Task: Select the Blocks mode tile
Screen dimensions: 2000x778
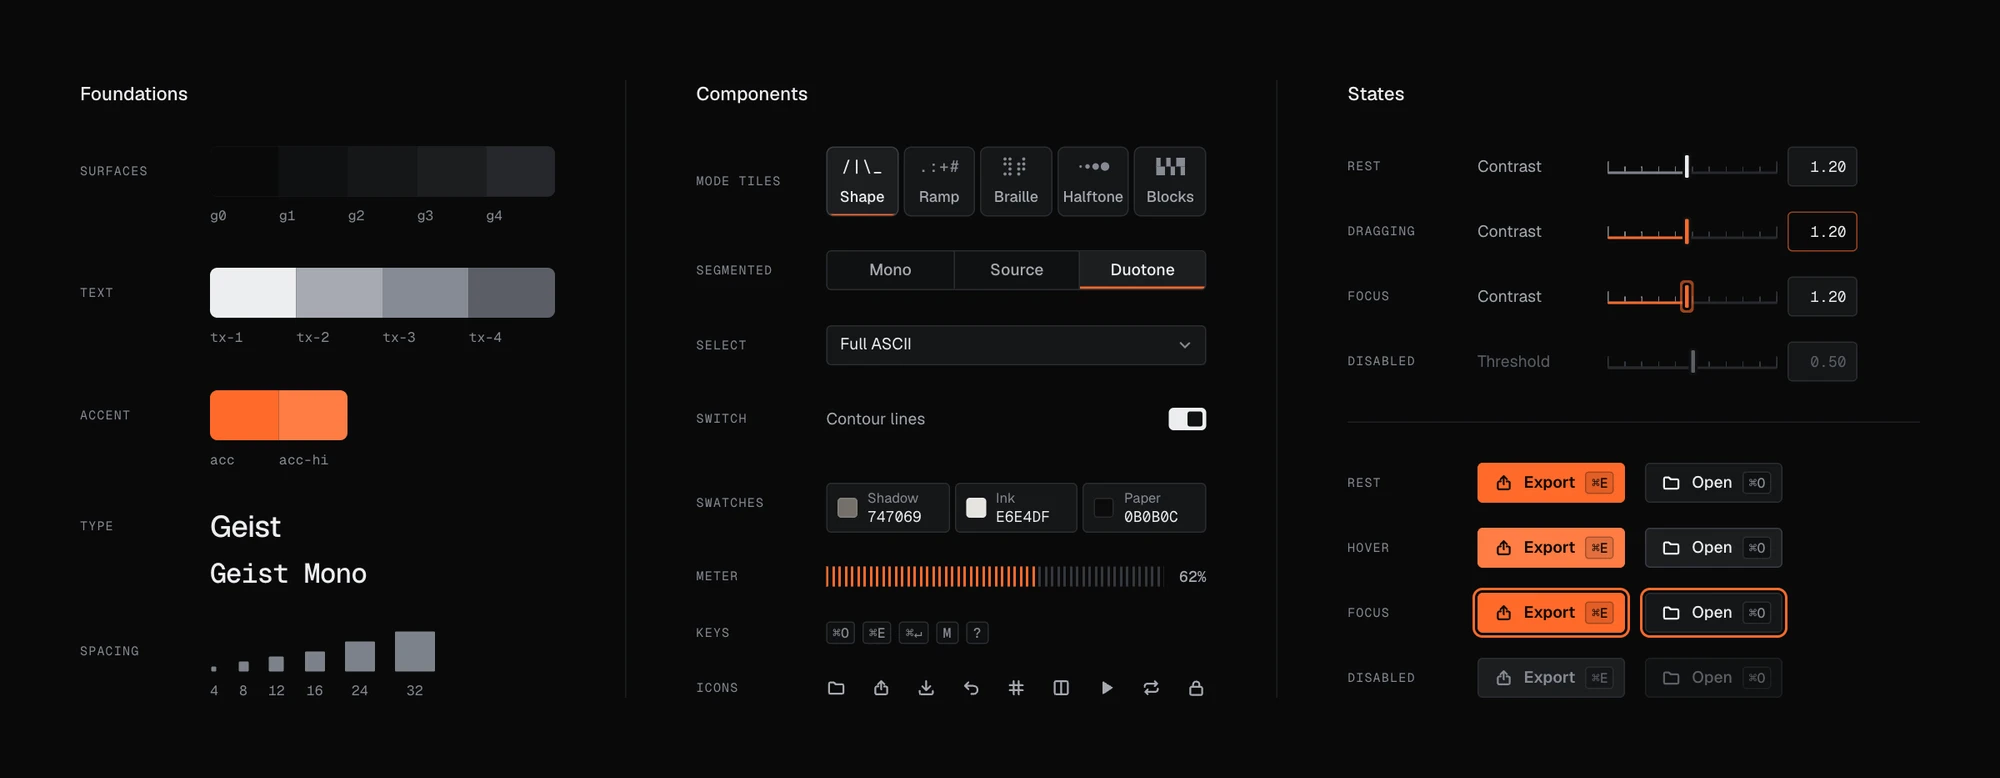Action: (x=1170, y=181)
